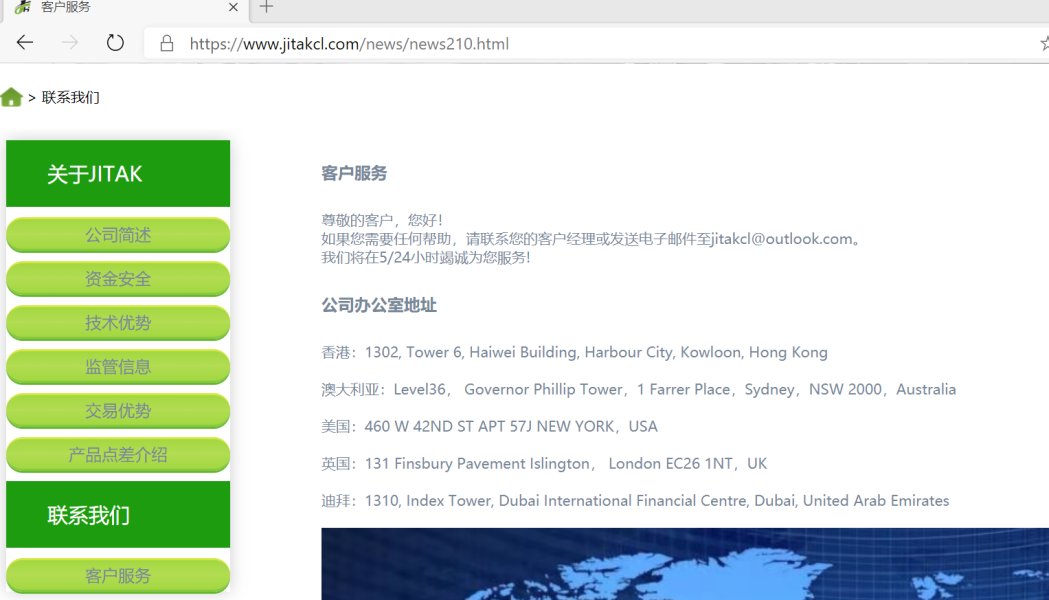Select the 客户服务 browser tab
Image resolution: width=1049 pixels, height=600 pixels.
click(124, 7)
